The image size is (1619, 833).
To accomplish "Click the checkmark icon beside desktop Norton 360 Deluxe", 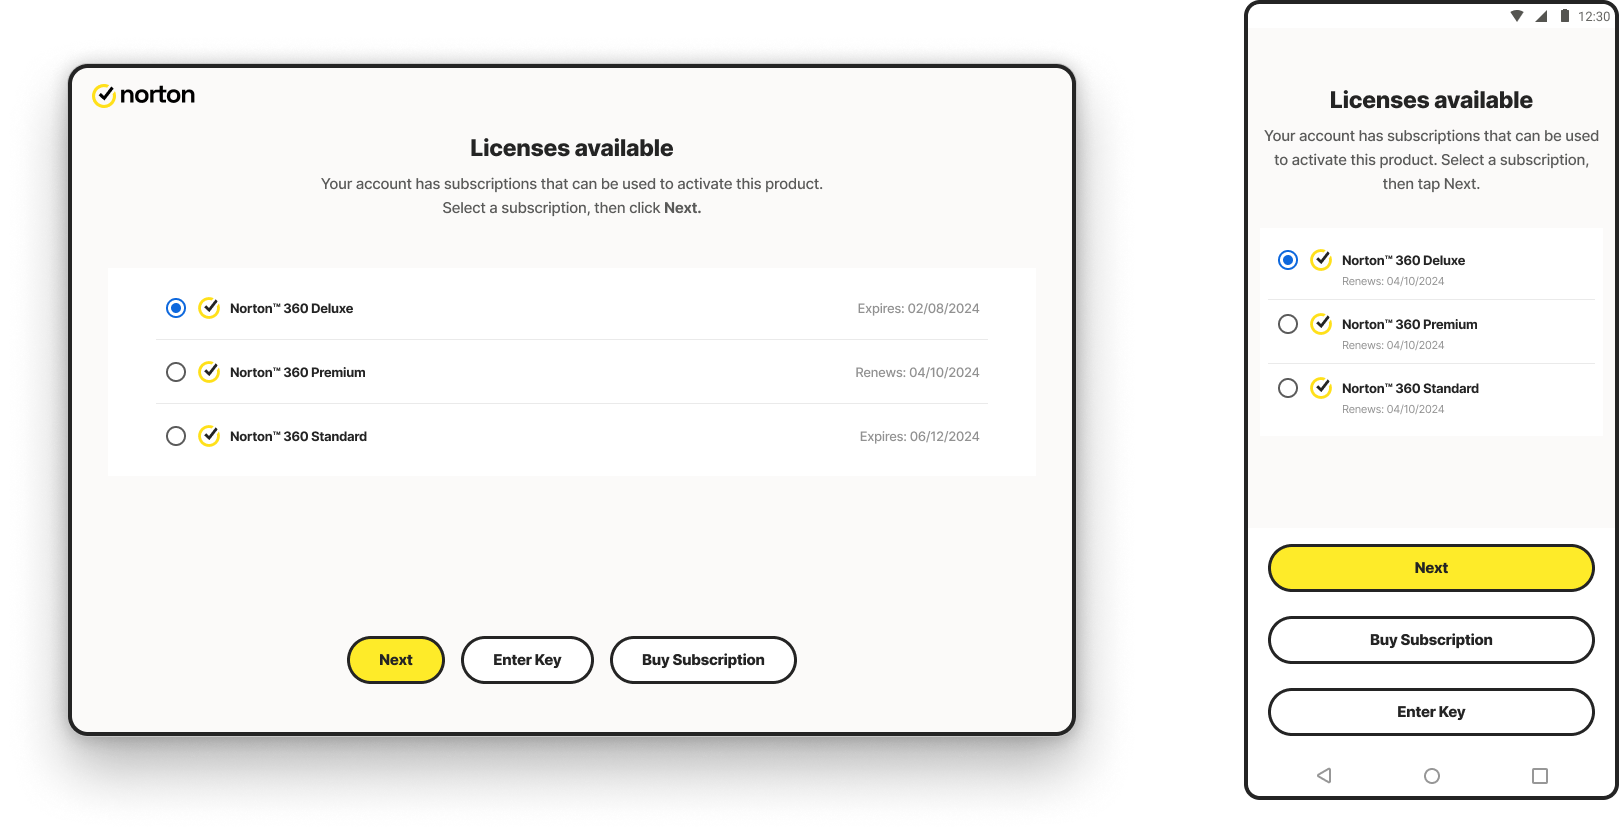I will tap(209, 308).
